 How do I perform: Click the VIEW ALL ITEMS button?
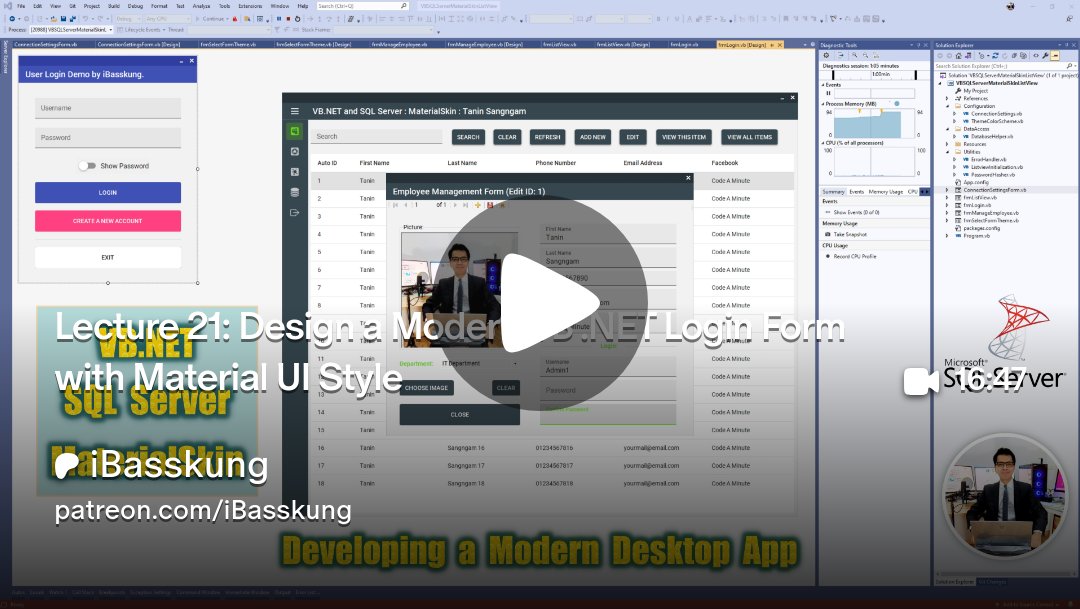pyautogui.click(x=749, y=137)
